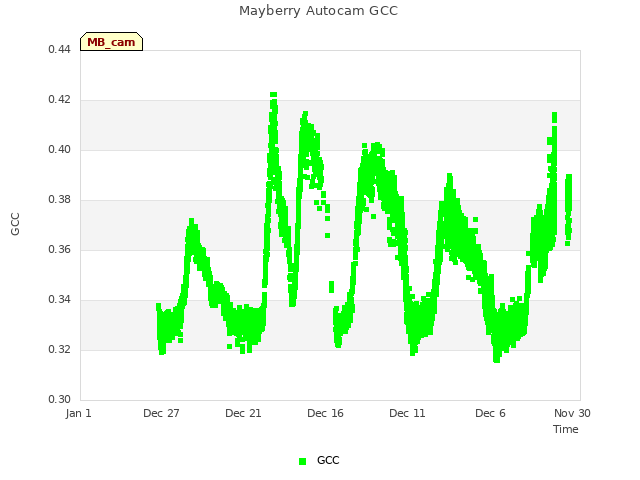
Task: Click the Dec 6 x-axis label
Action: [490, 413]
